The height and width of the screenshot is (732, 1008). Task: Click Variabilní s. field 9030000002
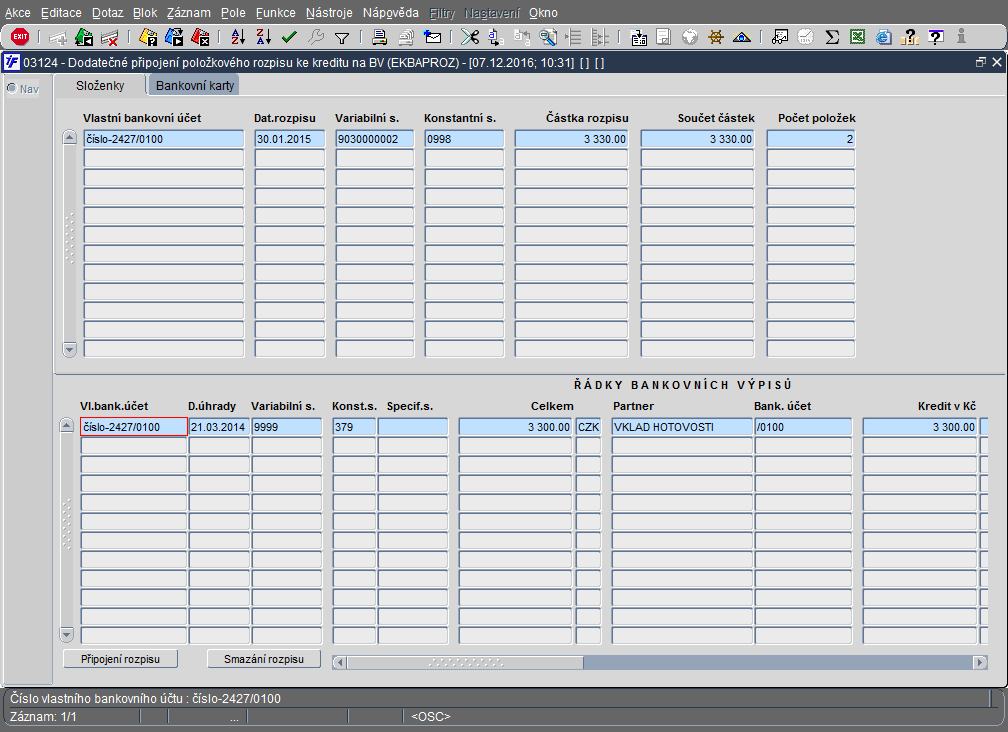tap(374, 139)
